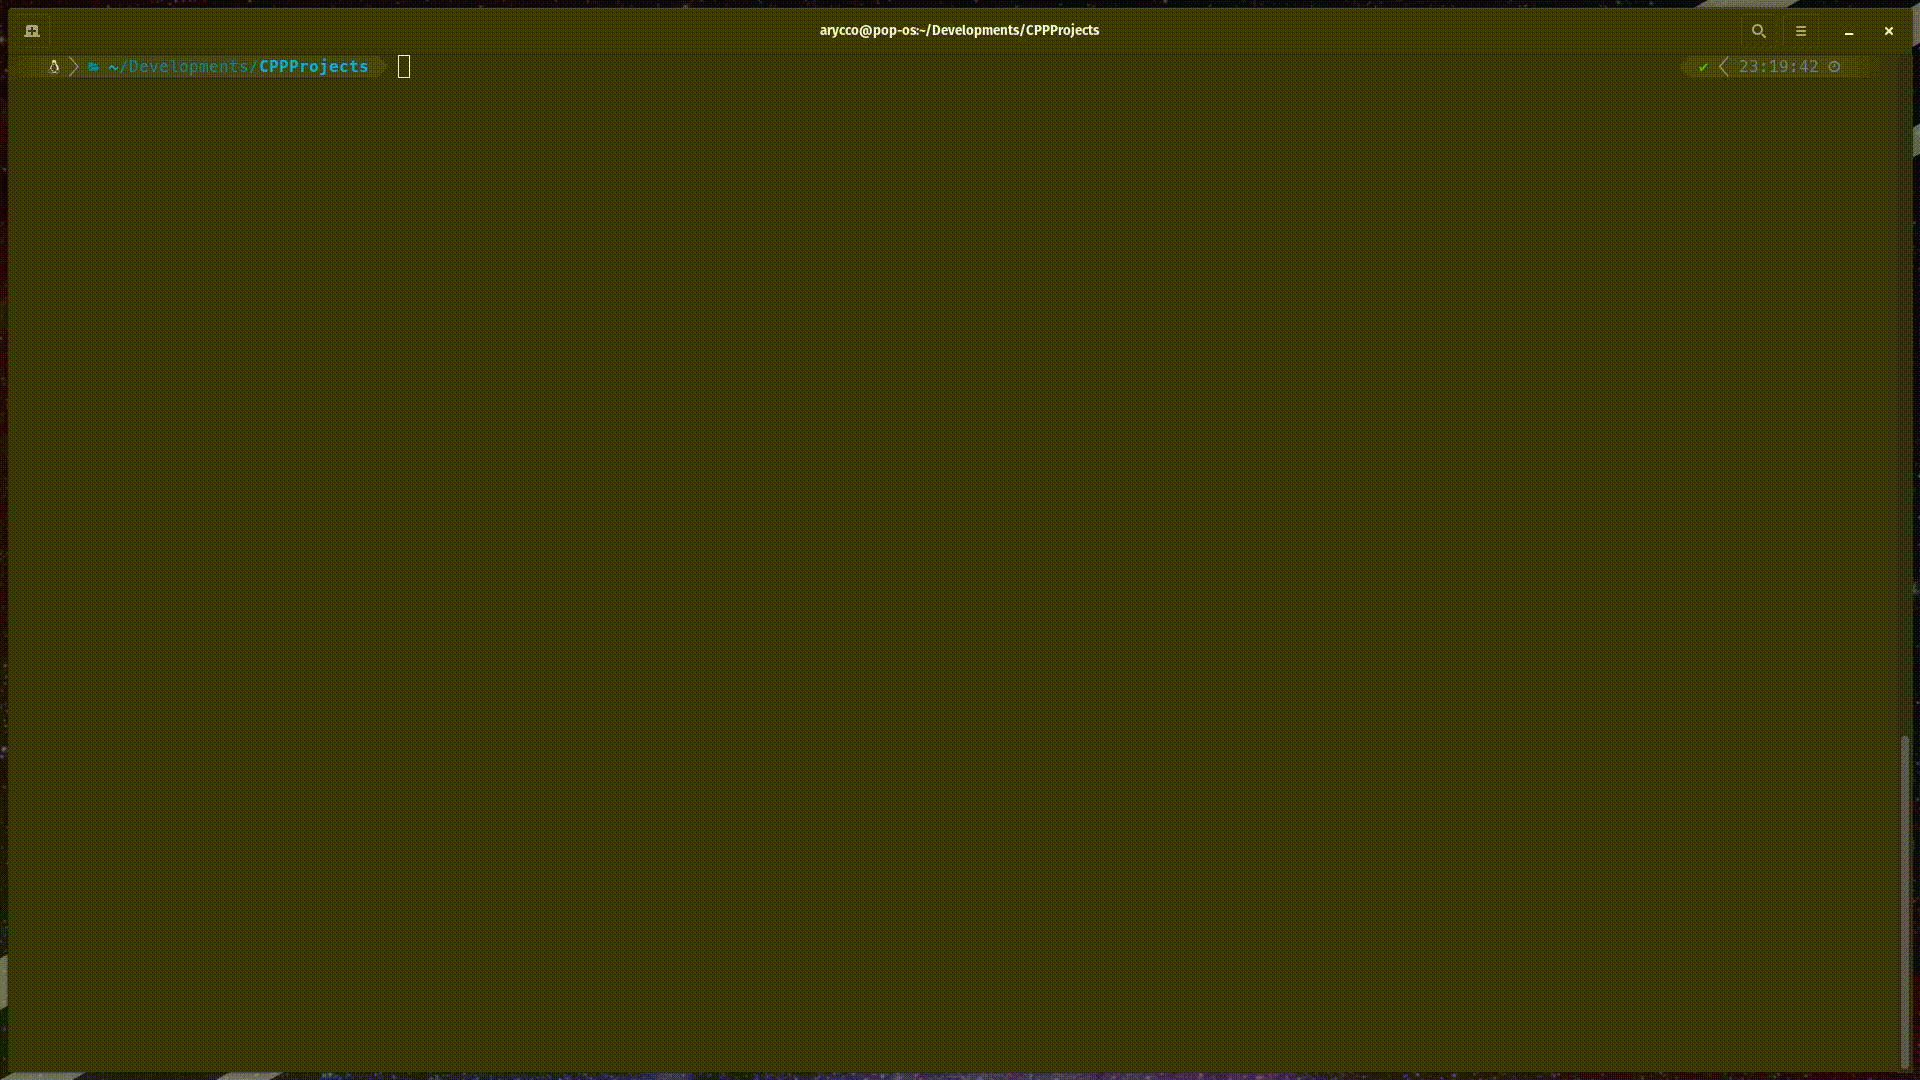
Task: Click the hamburger menu icon
Action: click(1801, 30)
